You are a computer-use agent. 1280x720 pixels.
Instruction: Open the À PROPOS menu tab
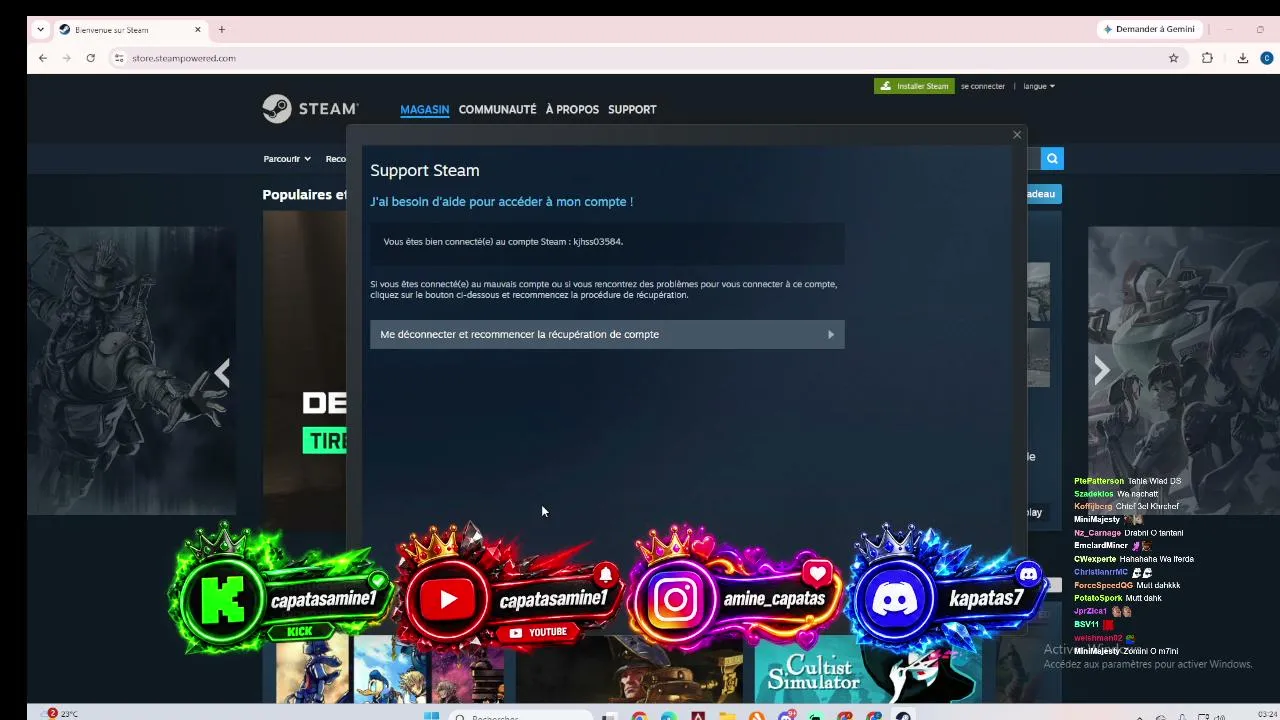tap(572, 110)
